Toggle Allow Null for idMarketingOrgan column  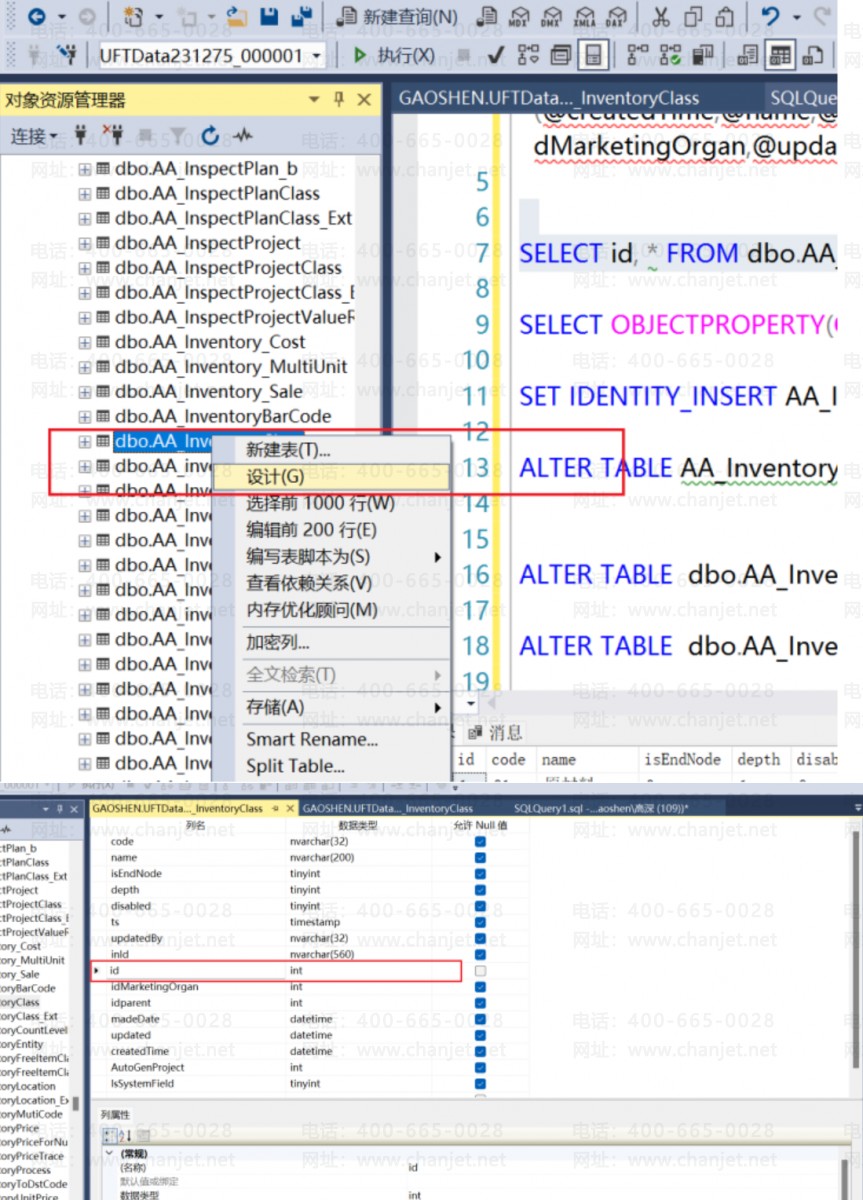point(480,987)
